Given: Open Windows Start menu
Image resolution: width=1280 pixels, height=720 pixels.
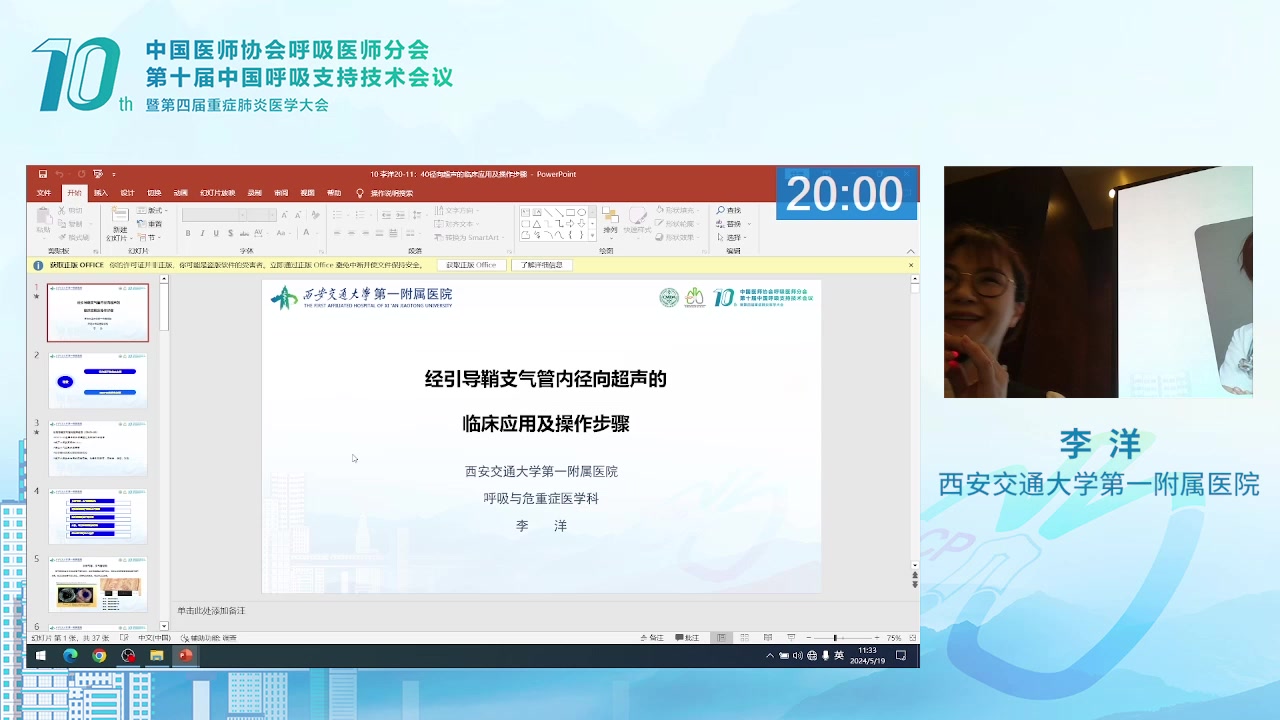Looking at the screenshot, I should (41, 656).
